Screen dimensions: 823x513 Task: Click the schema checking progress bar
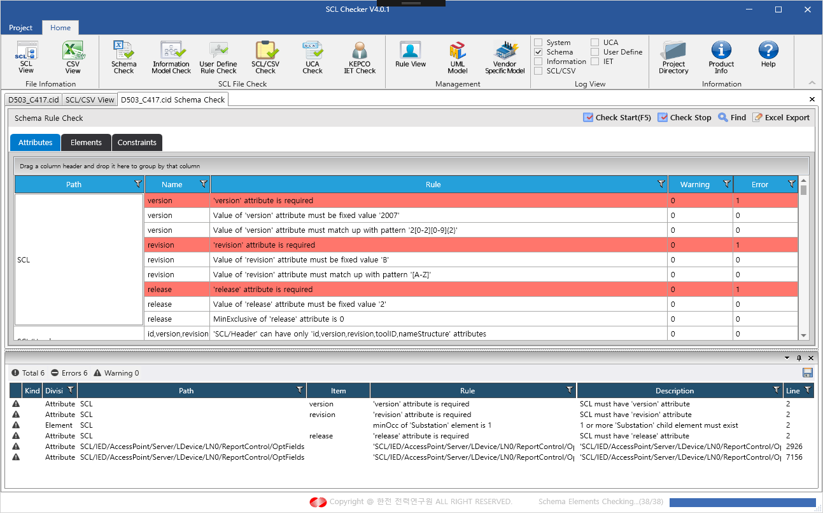[x=742, y=502]
